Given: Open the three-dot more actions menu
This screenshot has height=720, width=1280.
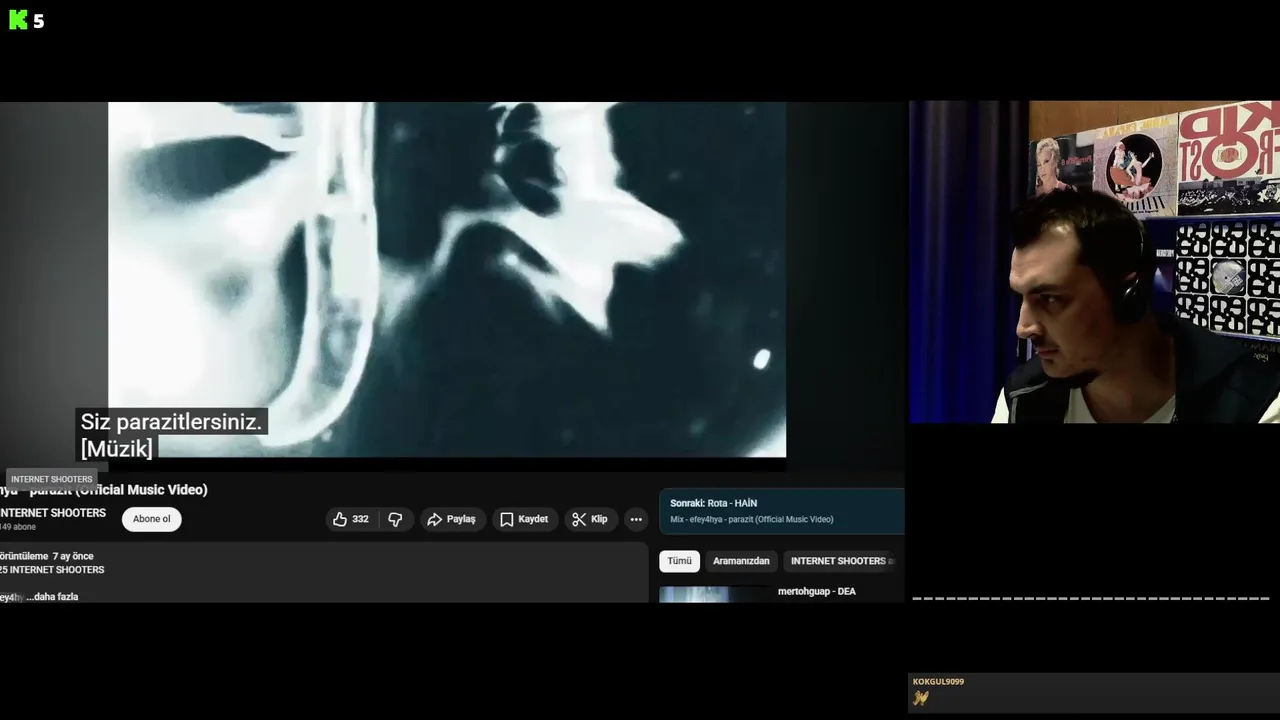Looking at the screenshot, I should (x=636, y=519).
